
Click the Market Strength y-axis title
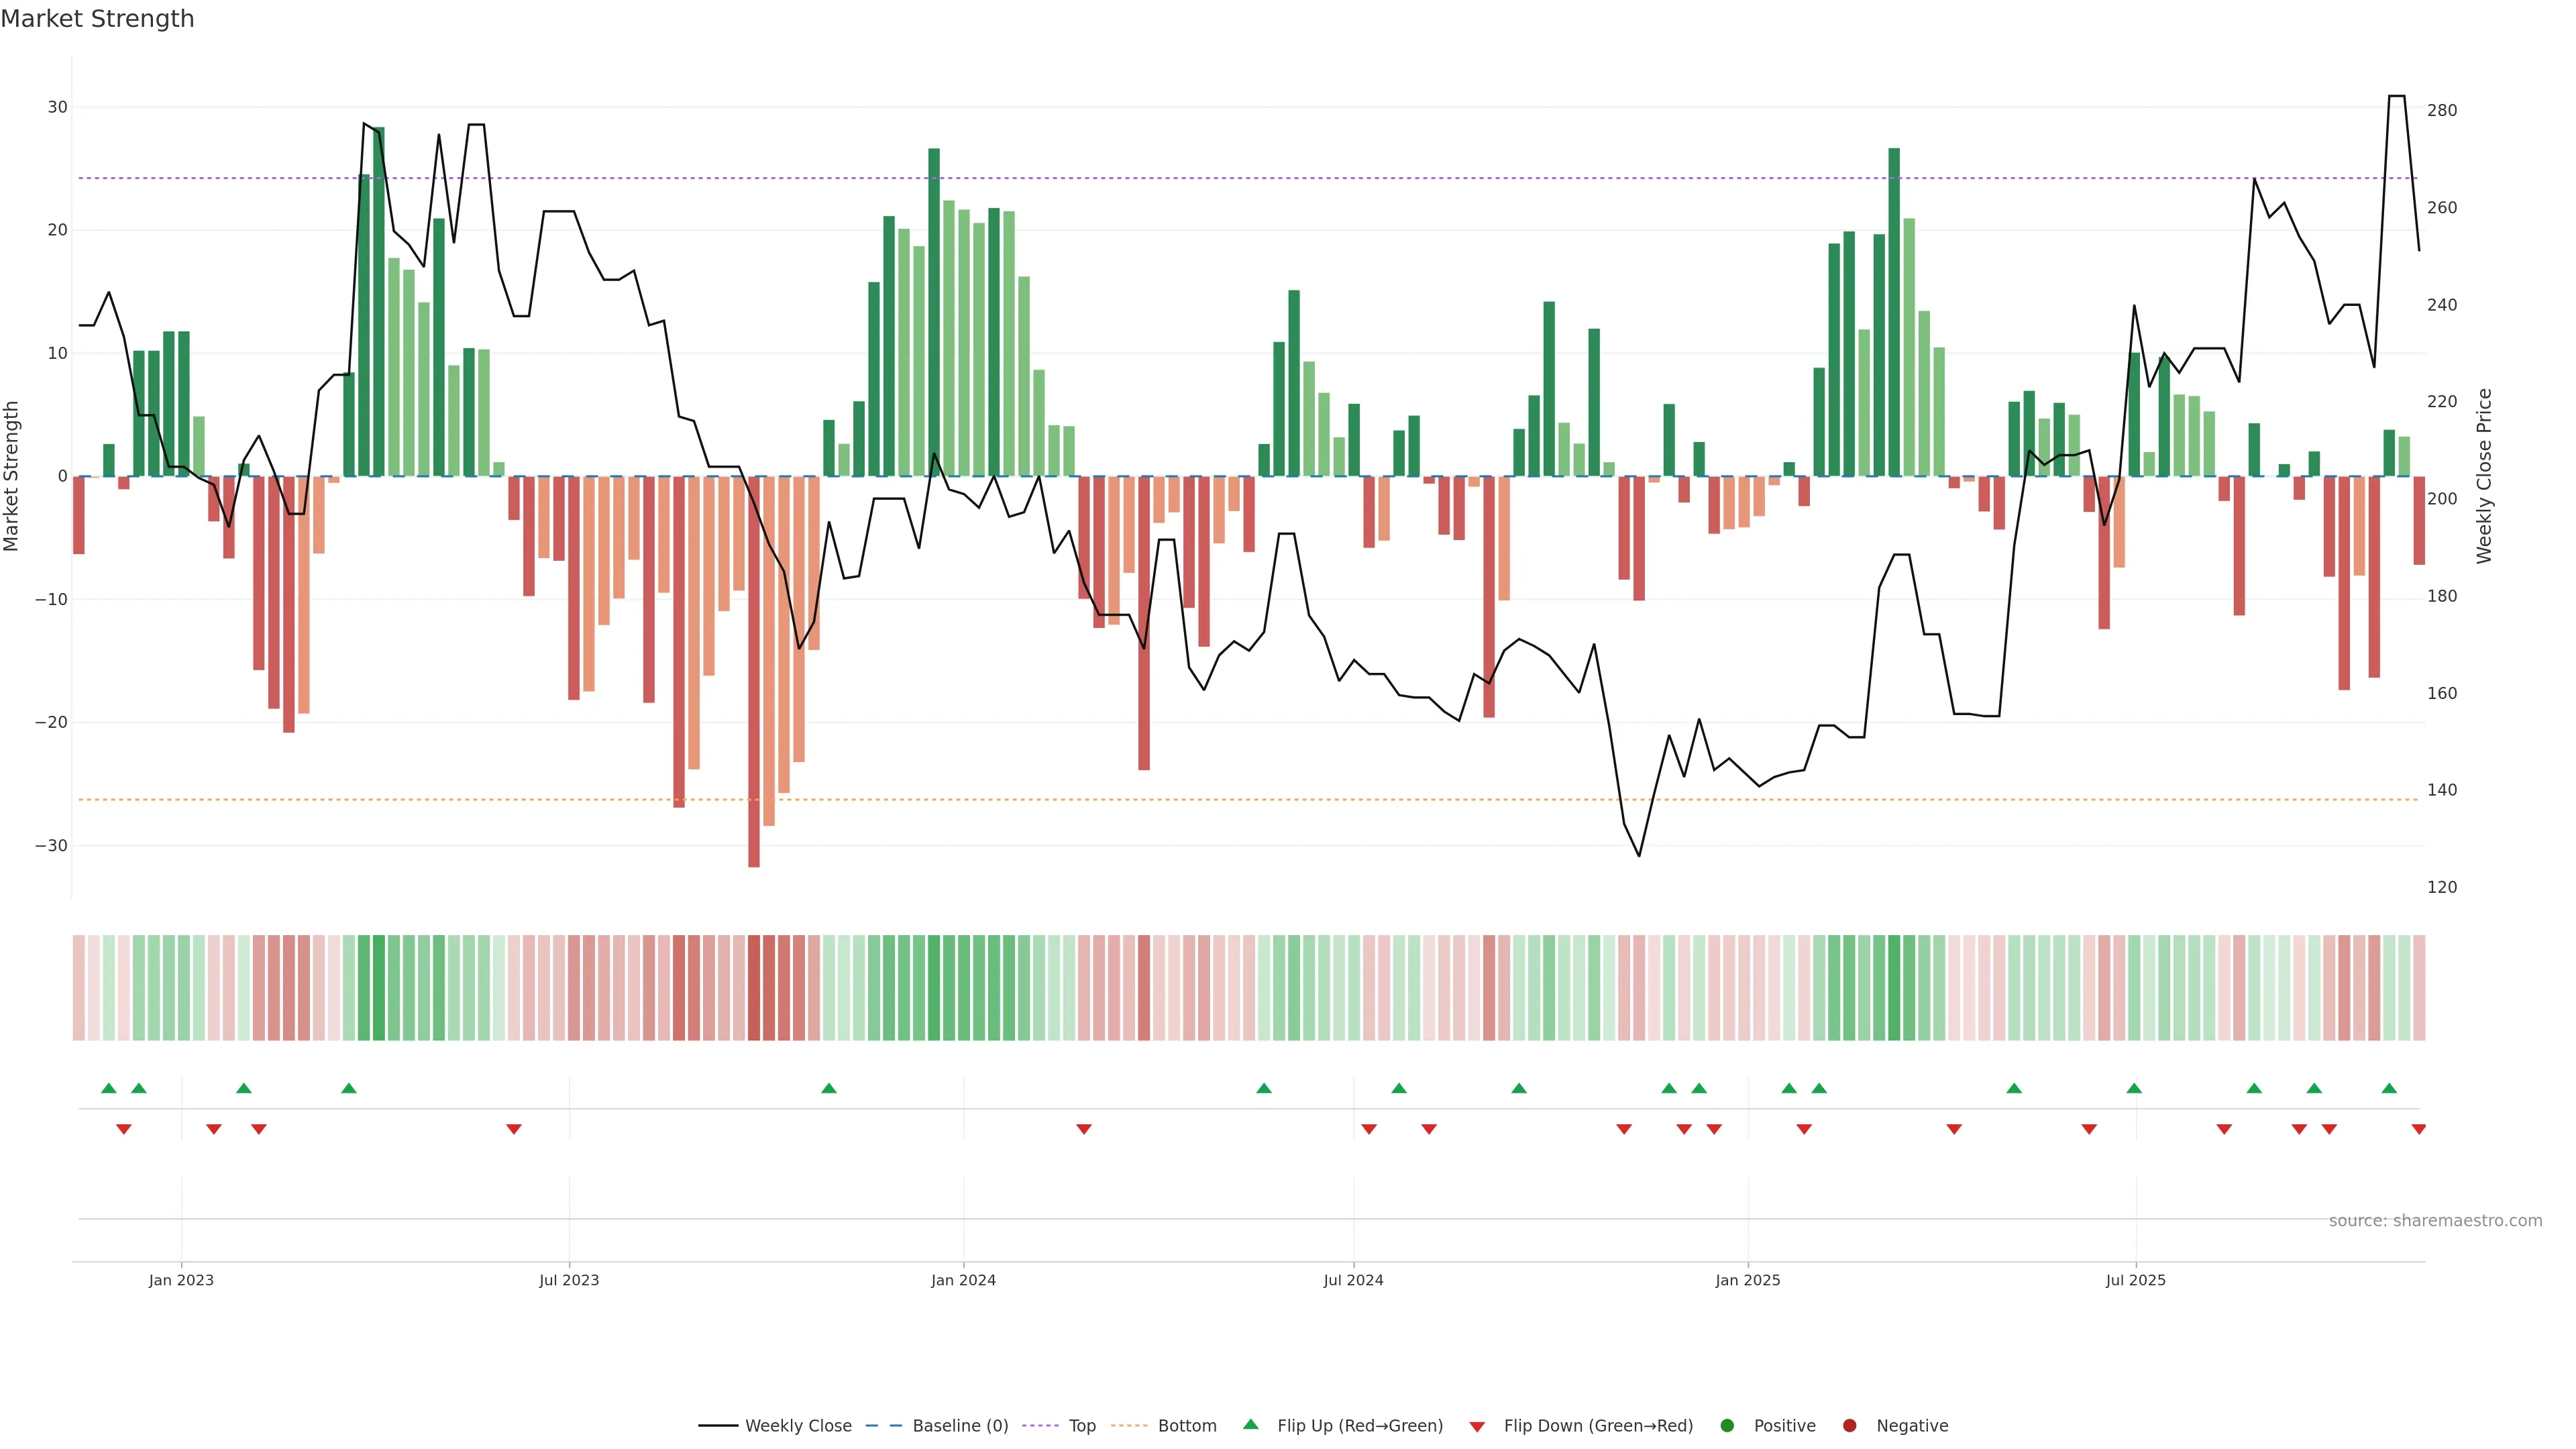click(12, 476)
